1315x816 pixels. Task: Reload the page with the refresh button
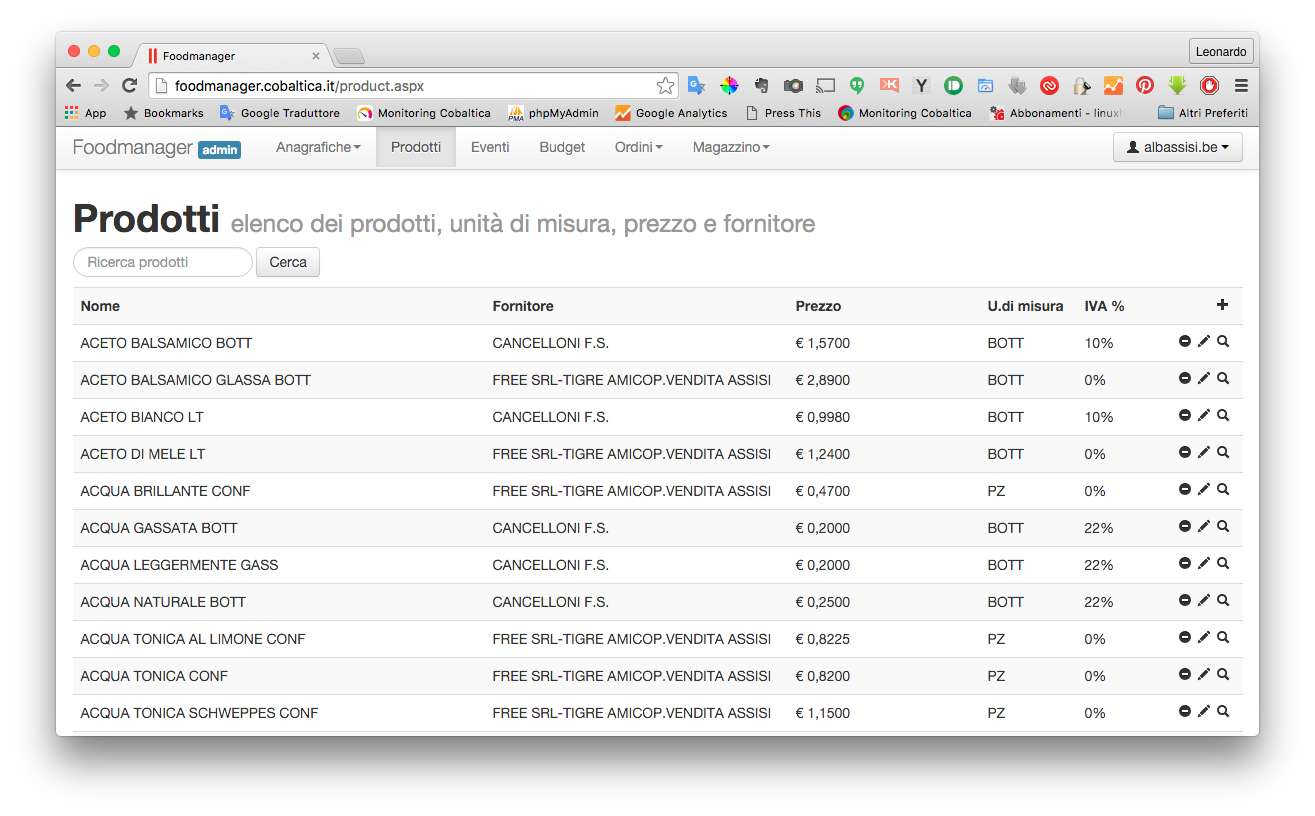coord(129,86)
